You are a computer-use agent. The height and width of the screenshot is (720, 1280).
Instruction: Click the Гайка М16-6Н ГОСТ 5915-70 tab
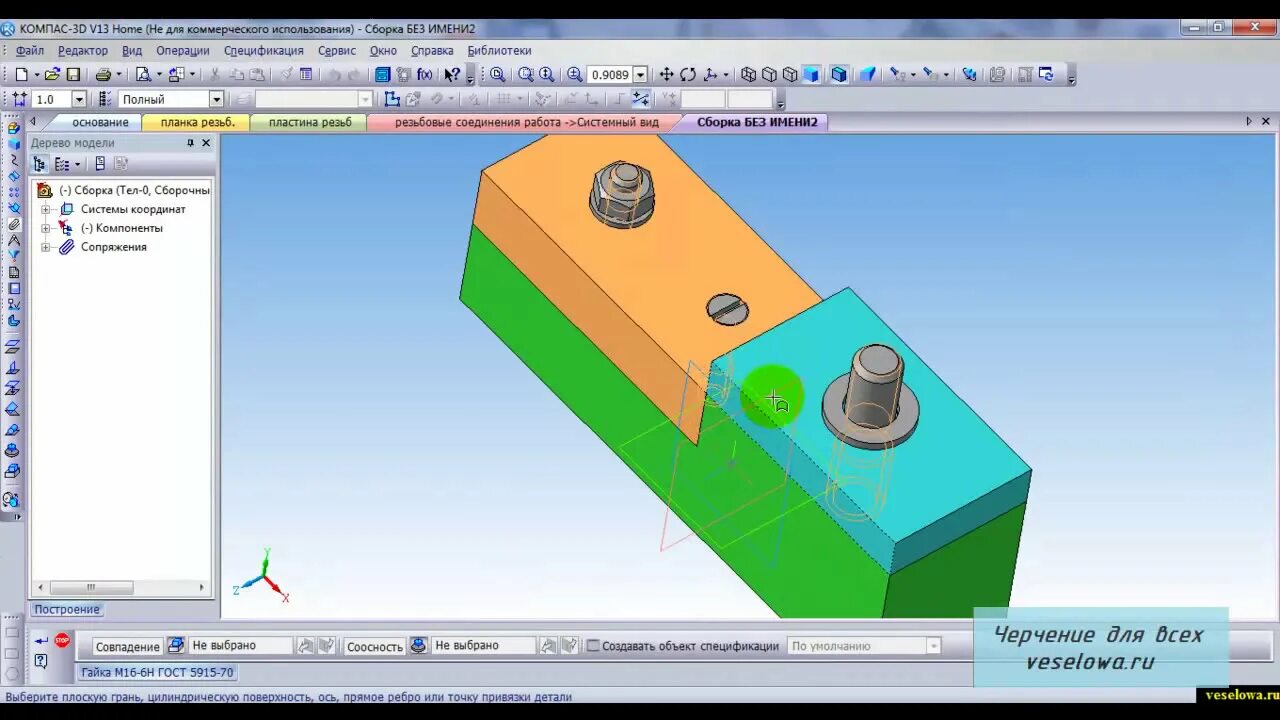click(157, 673)
